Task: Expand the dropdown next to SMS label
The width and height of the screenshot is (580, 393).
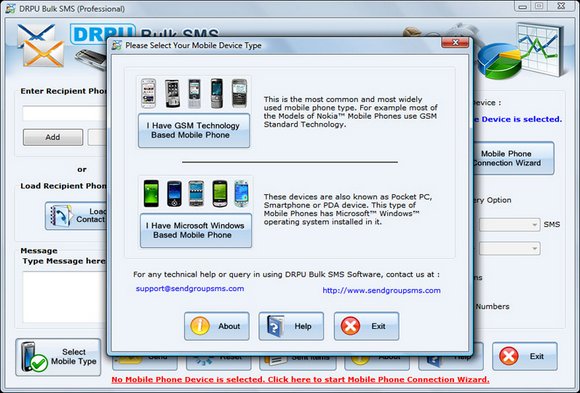Action: click(509, 225)
